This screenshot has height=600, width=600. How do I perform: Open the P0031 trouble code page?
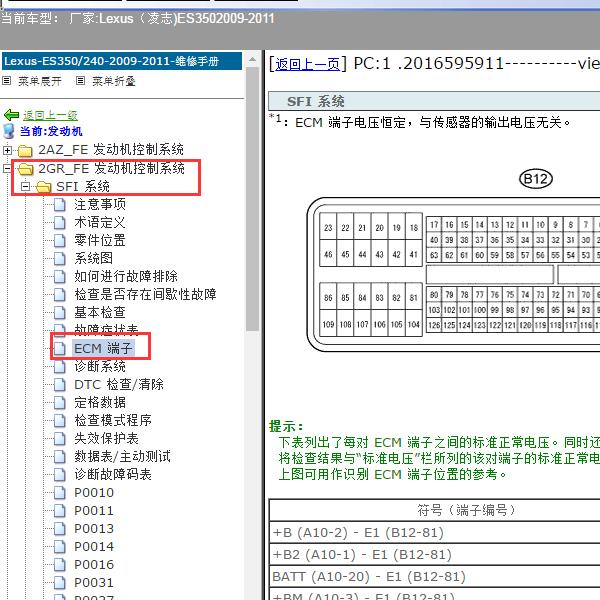pos(94,582)
